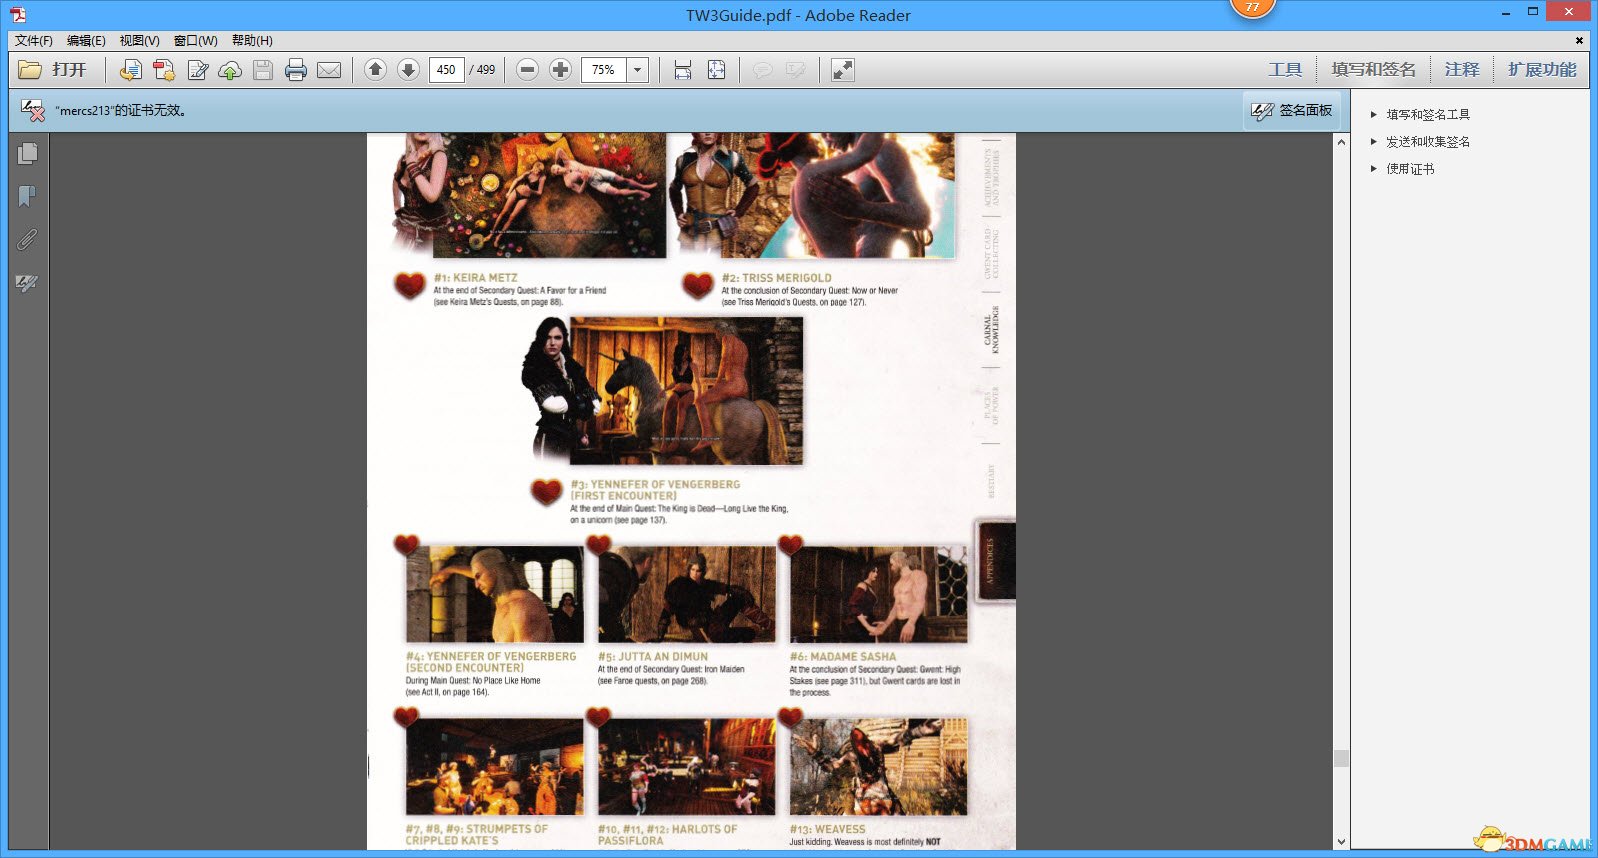Go to previous page with the up arrow

click(375, 70)
